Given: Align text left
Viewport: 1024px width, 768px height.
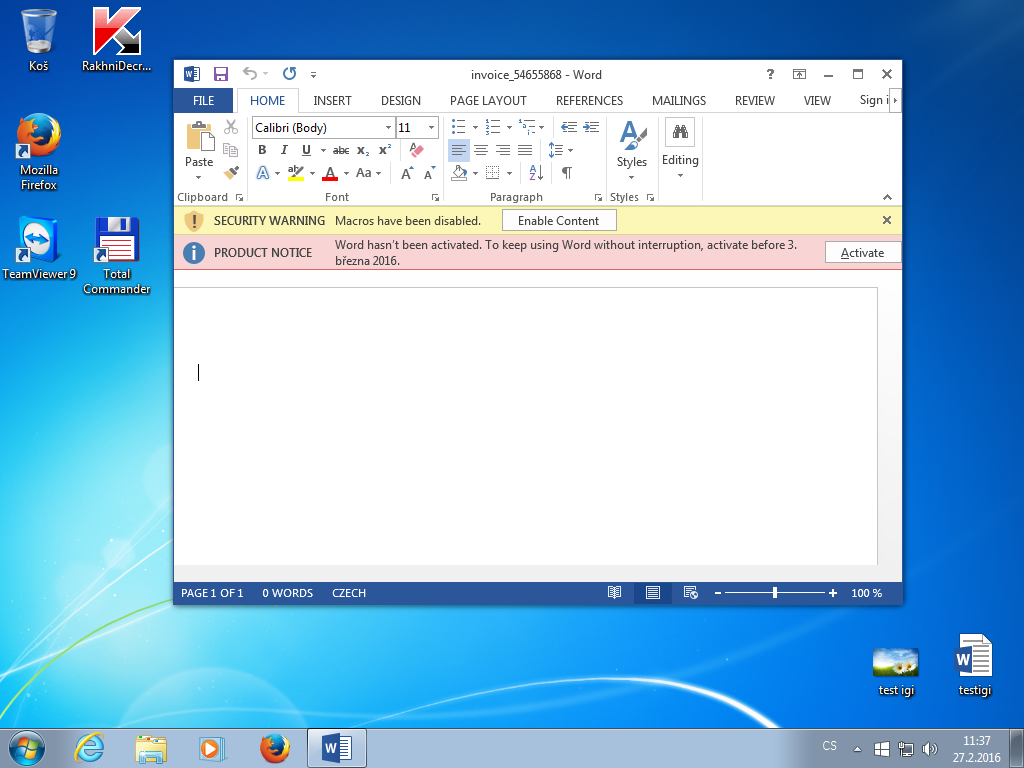Looking at the screenshot, I should coord(459,150).
